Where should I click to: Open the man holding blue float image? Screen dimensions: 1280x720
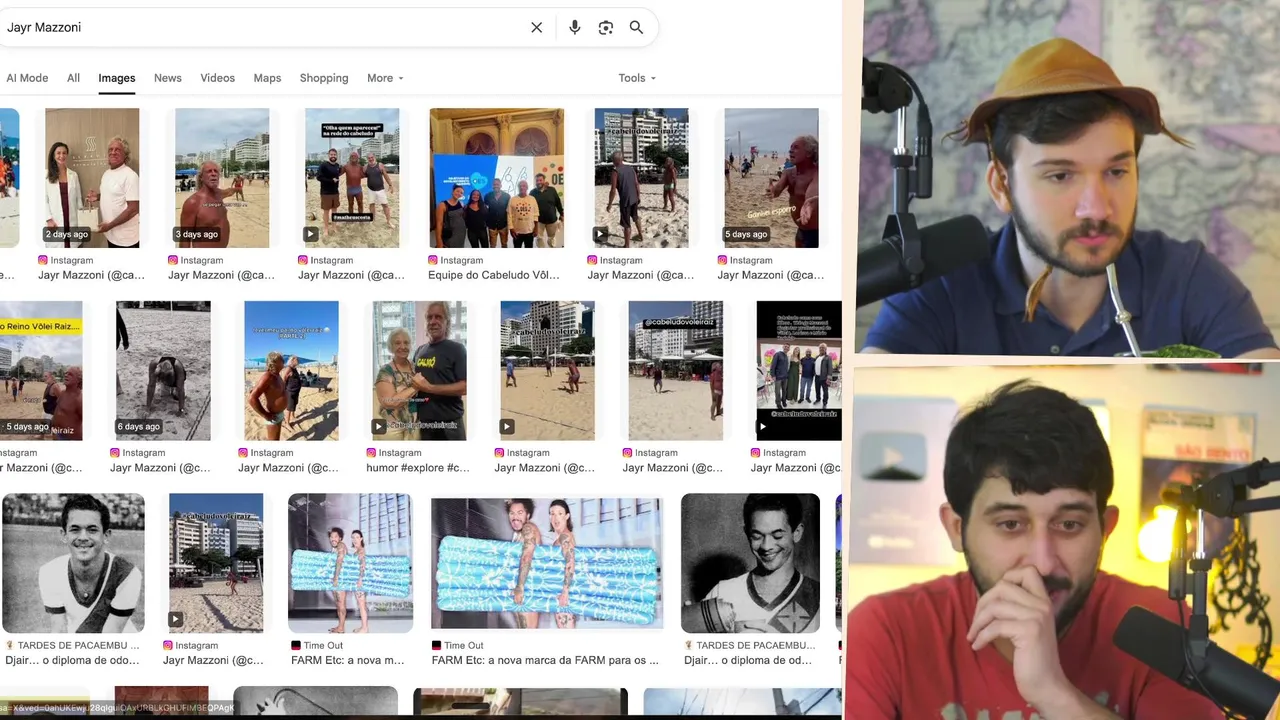click(x=351, y=563)
